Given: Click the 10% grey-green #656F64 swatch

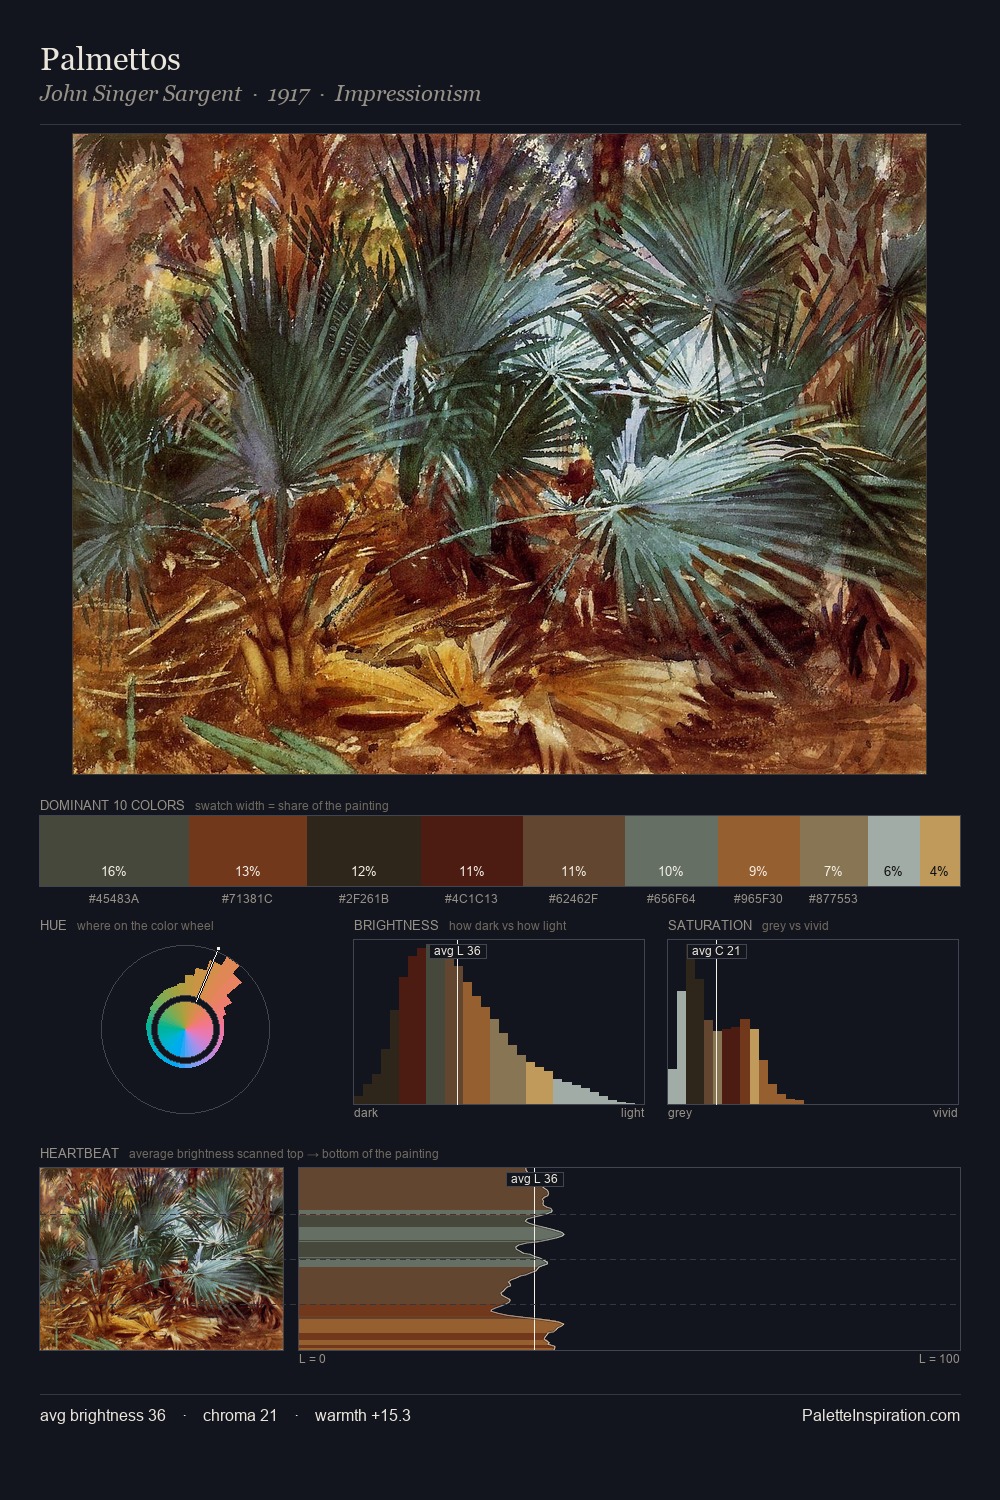Looking at the screenshot, I should (671, 851).
